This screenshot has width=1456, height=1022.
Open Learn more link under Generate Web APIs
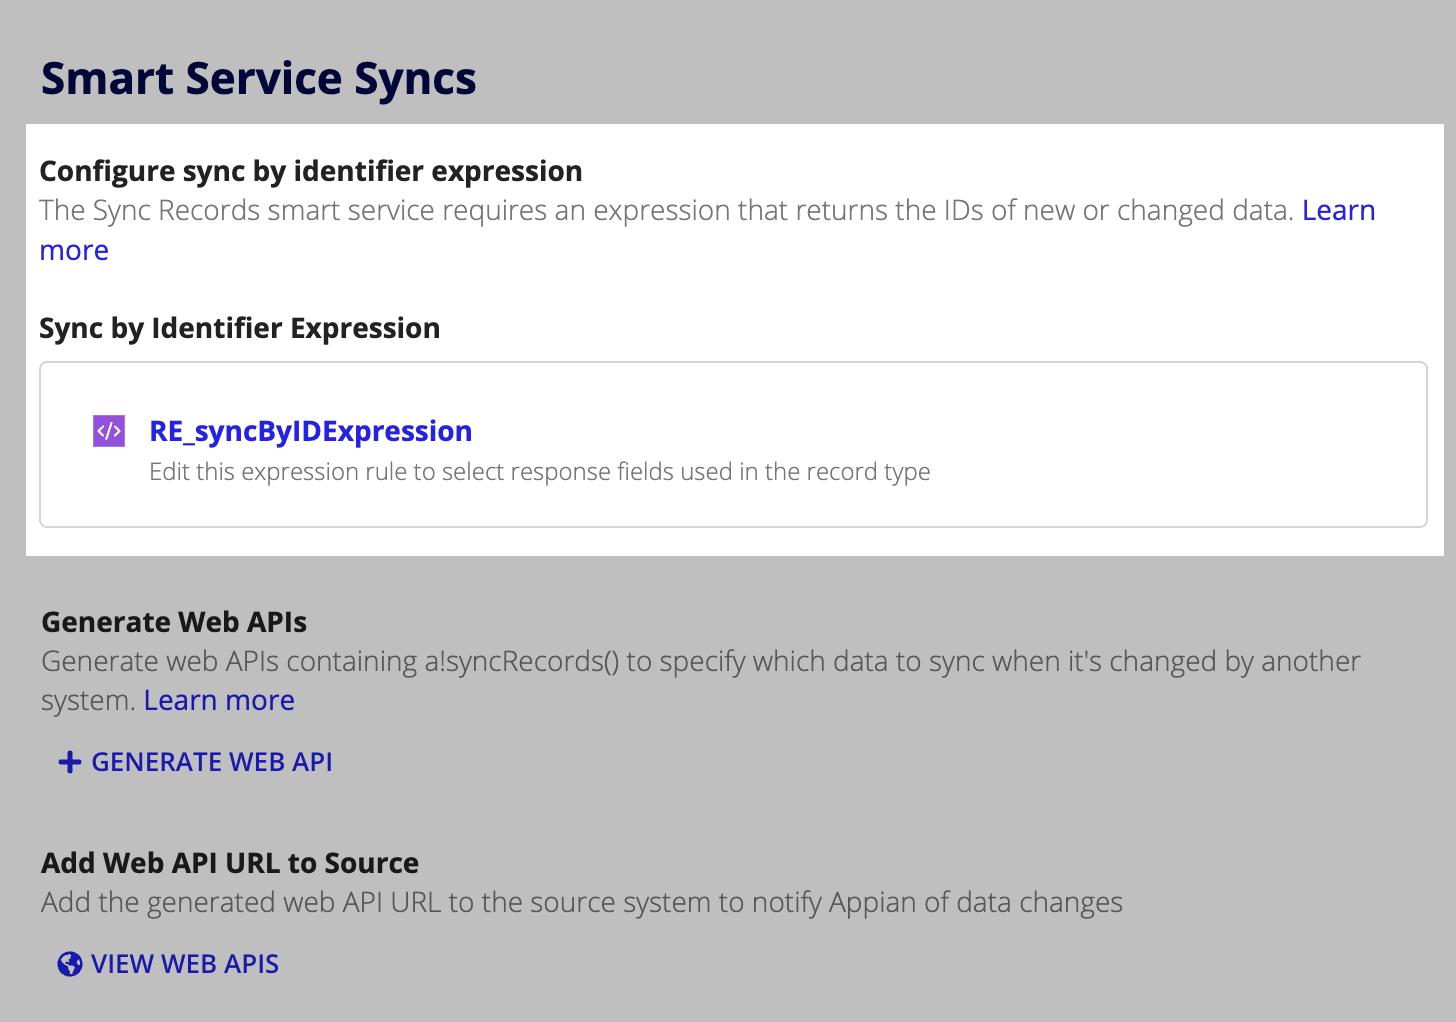(x=219, y=700)
